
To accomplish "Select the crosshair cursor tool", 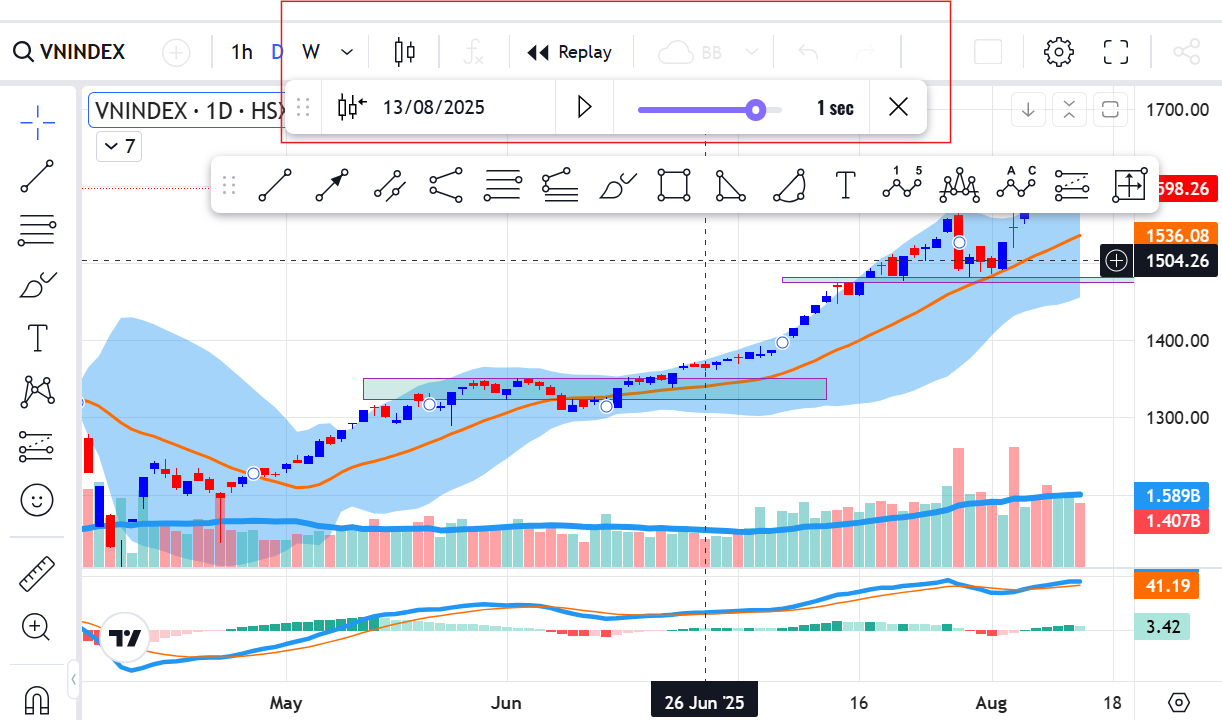I will point(37,122).
